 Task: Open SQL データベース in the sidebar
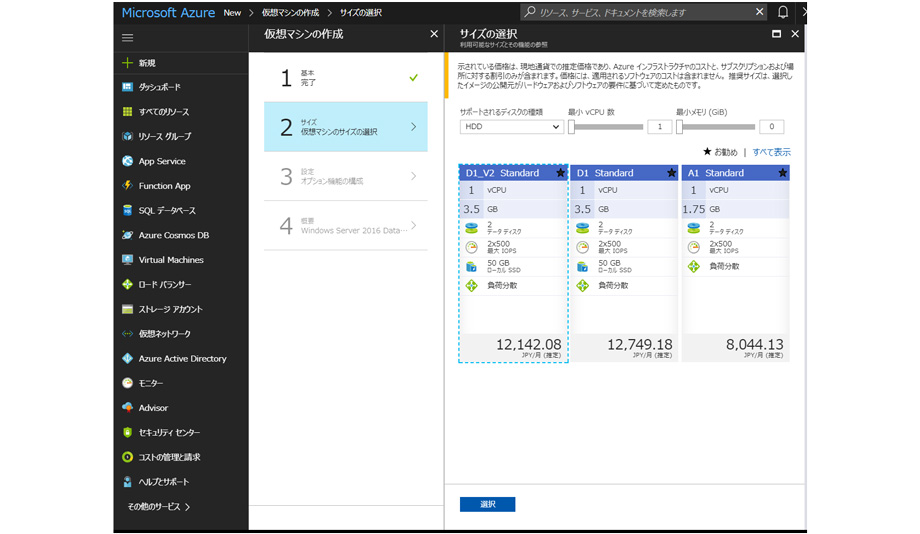coord(167,211)
